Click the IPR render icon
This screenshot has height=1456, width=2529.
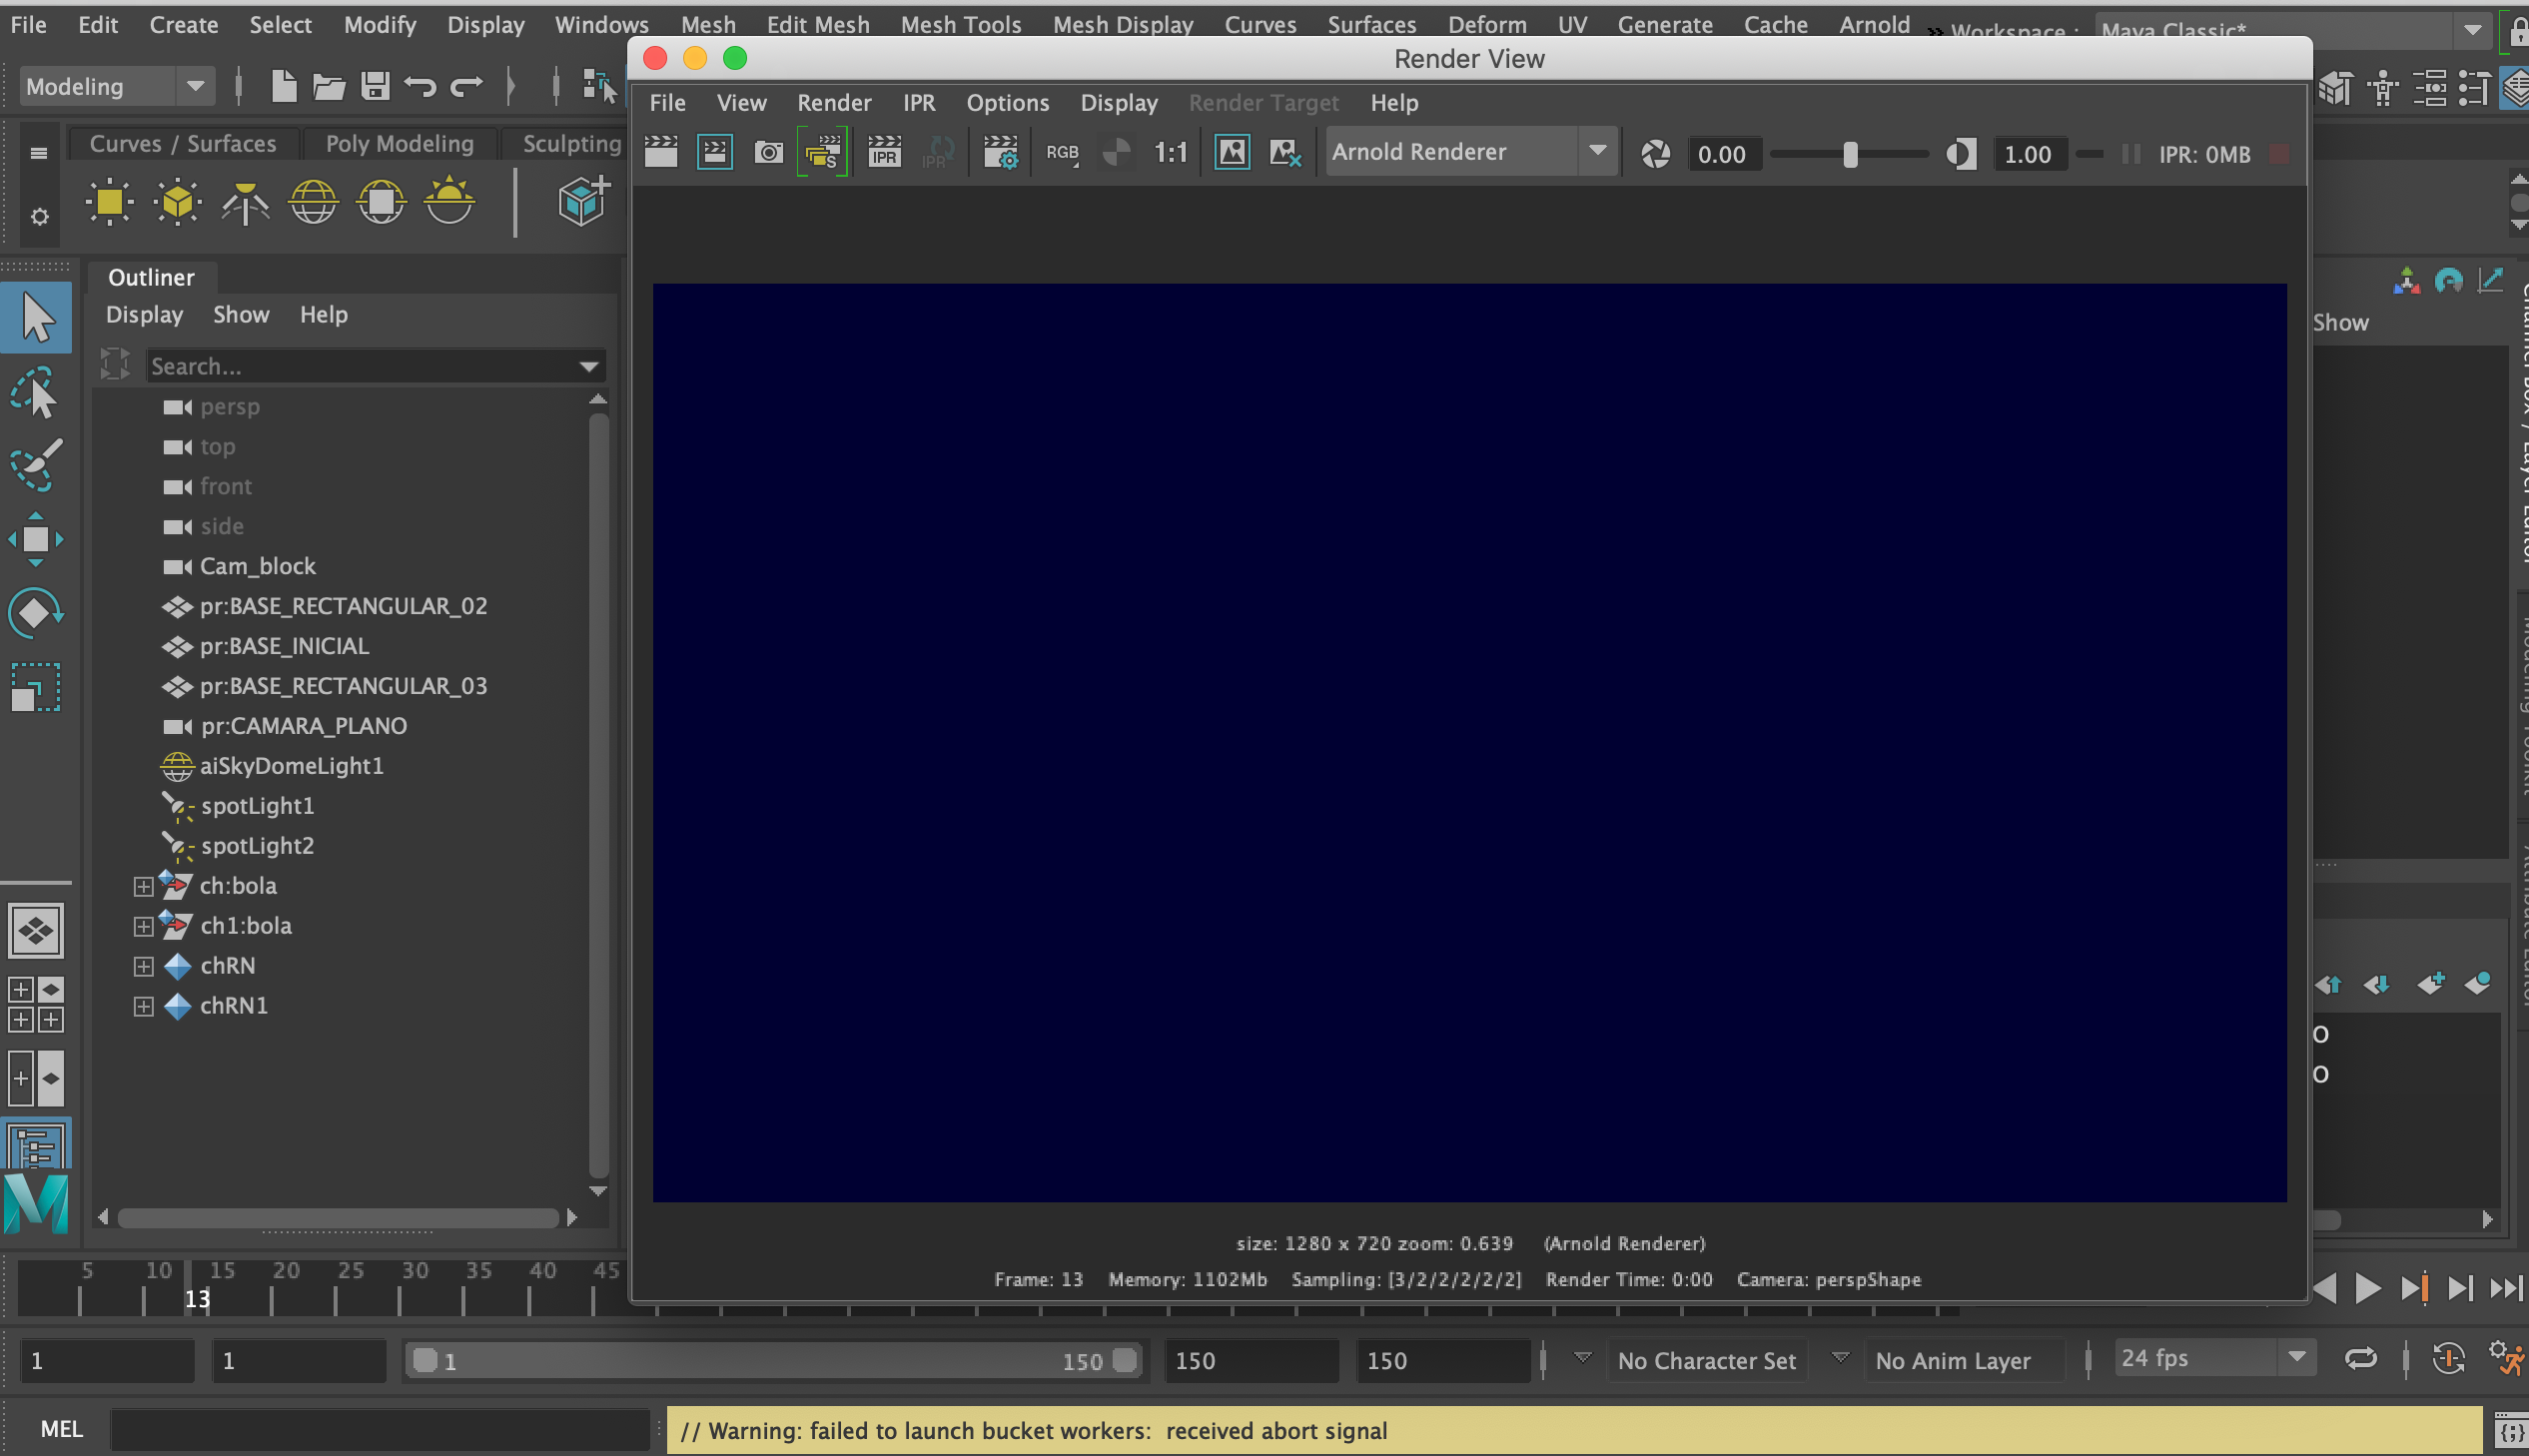click(884, 153)
